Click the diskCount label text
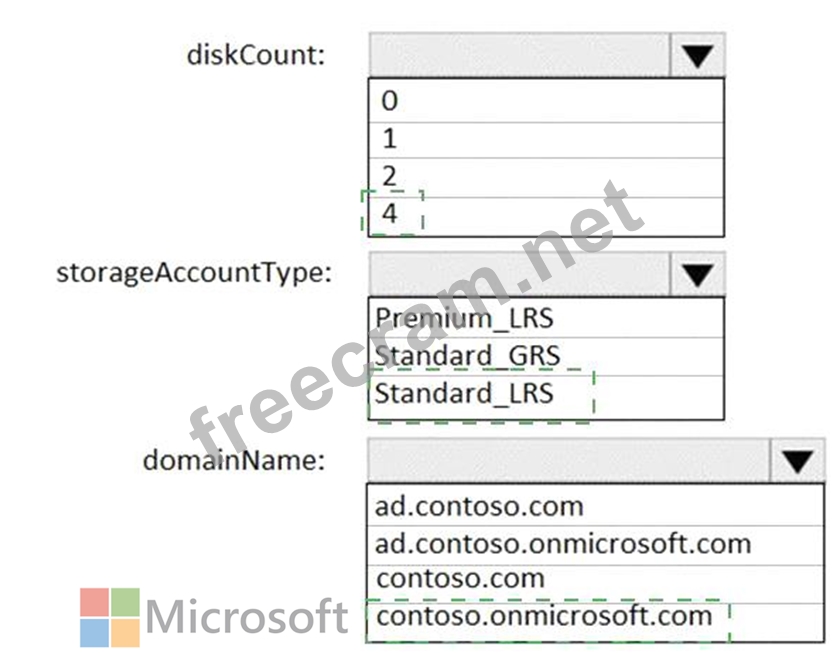832x653 pixels. tap(256, 54)
